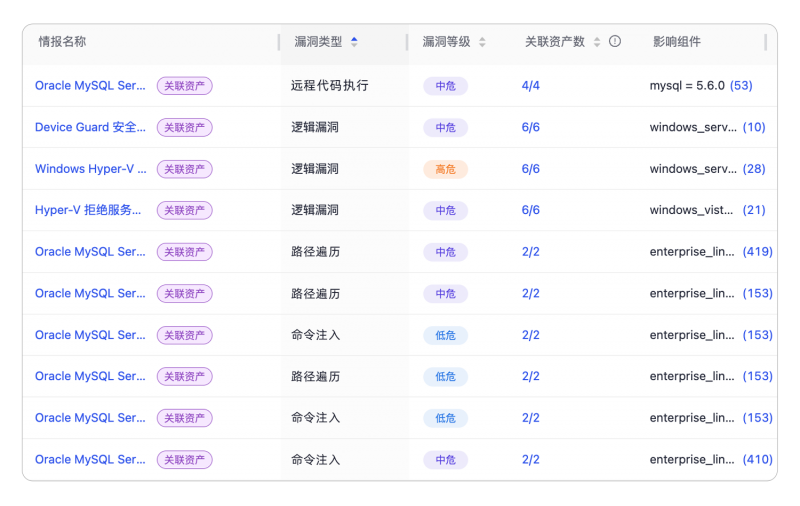
Task: Open 6/6 assets count in Hyper-V 拒绝服务 row
Action: (x=531, y=210)
